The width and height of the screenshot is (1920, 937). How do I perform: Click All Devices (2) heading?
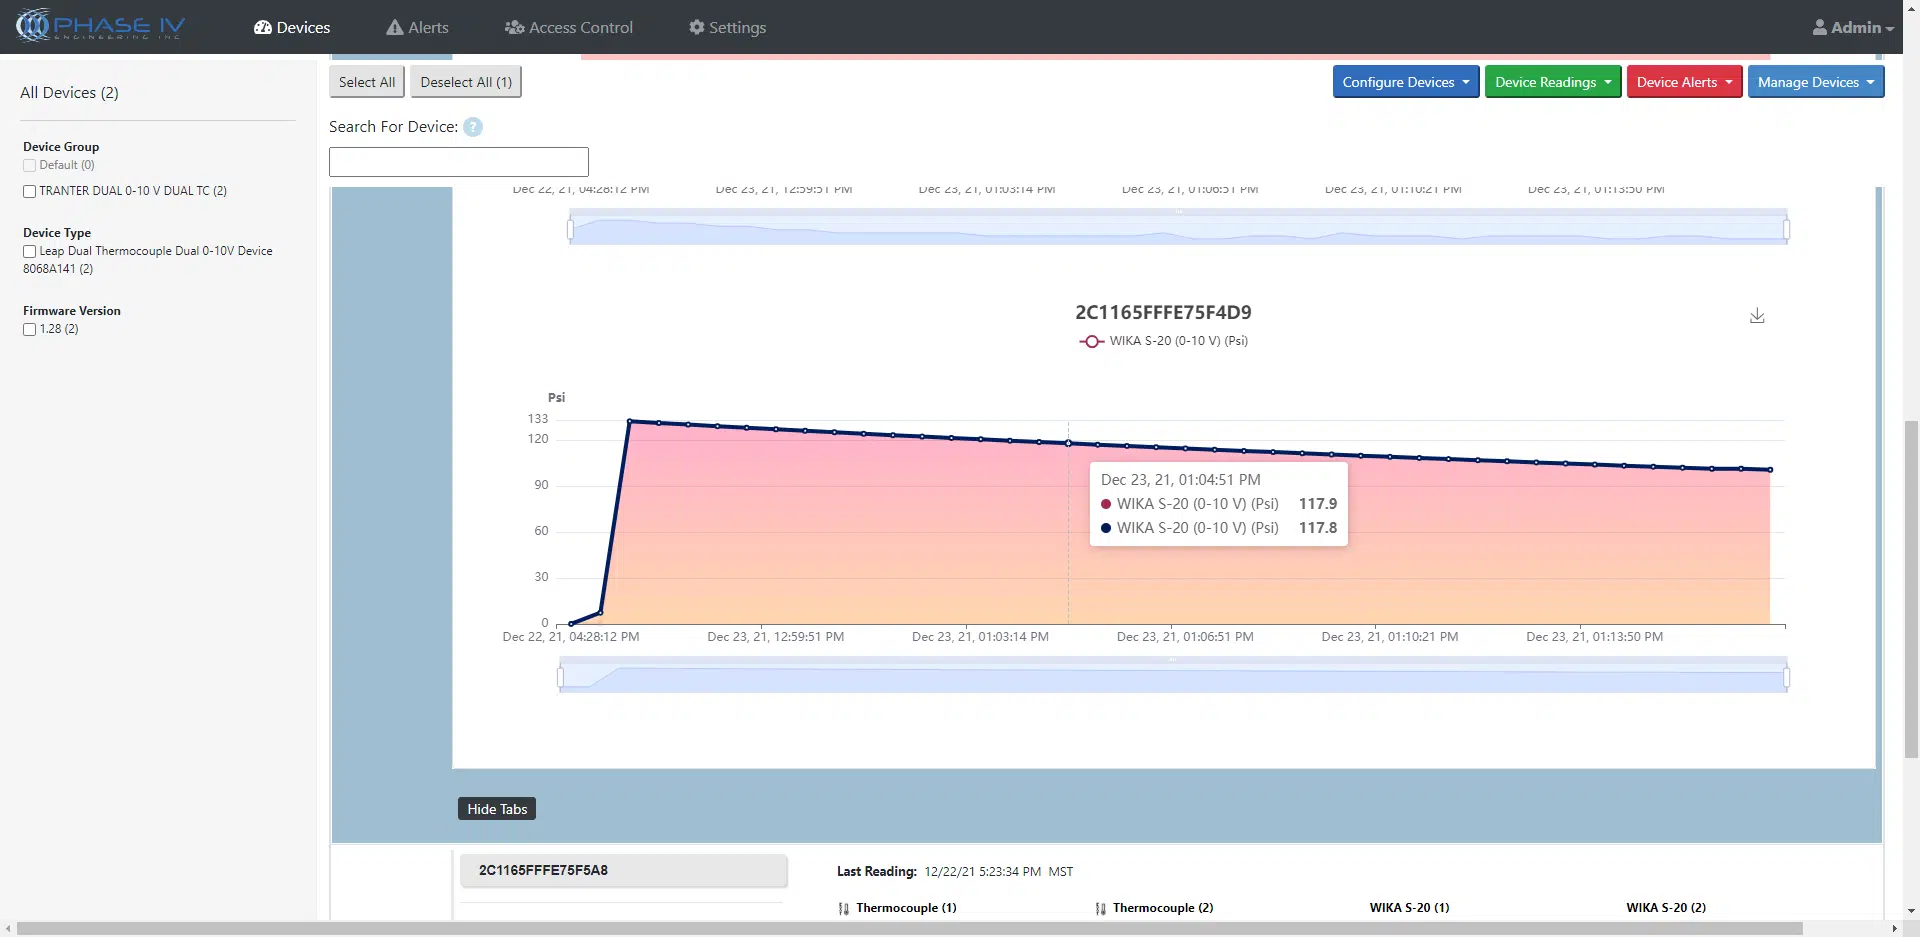click(x=69, y=93)
